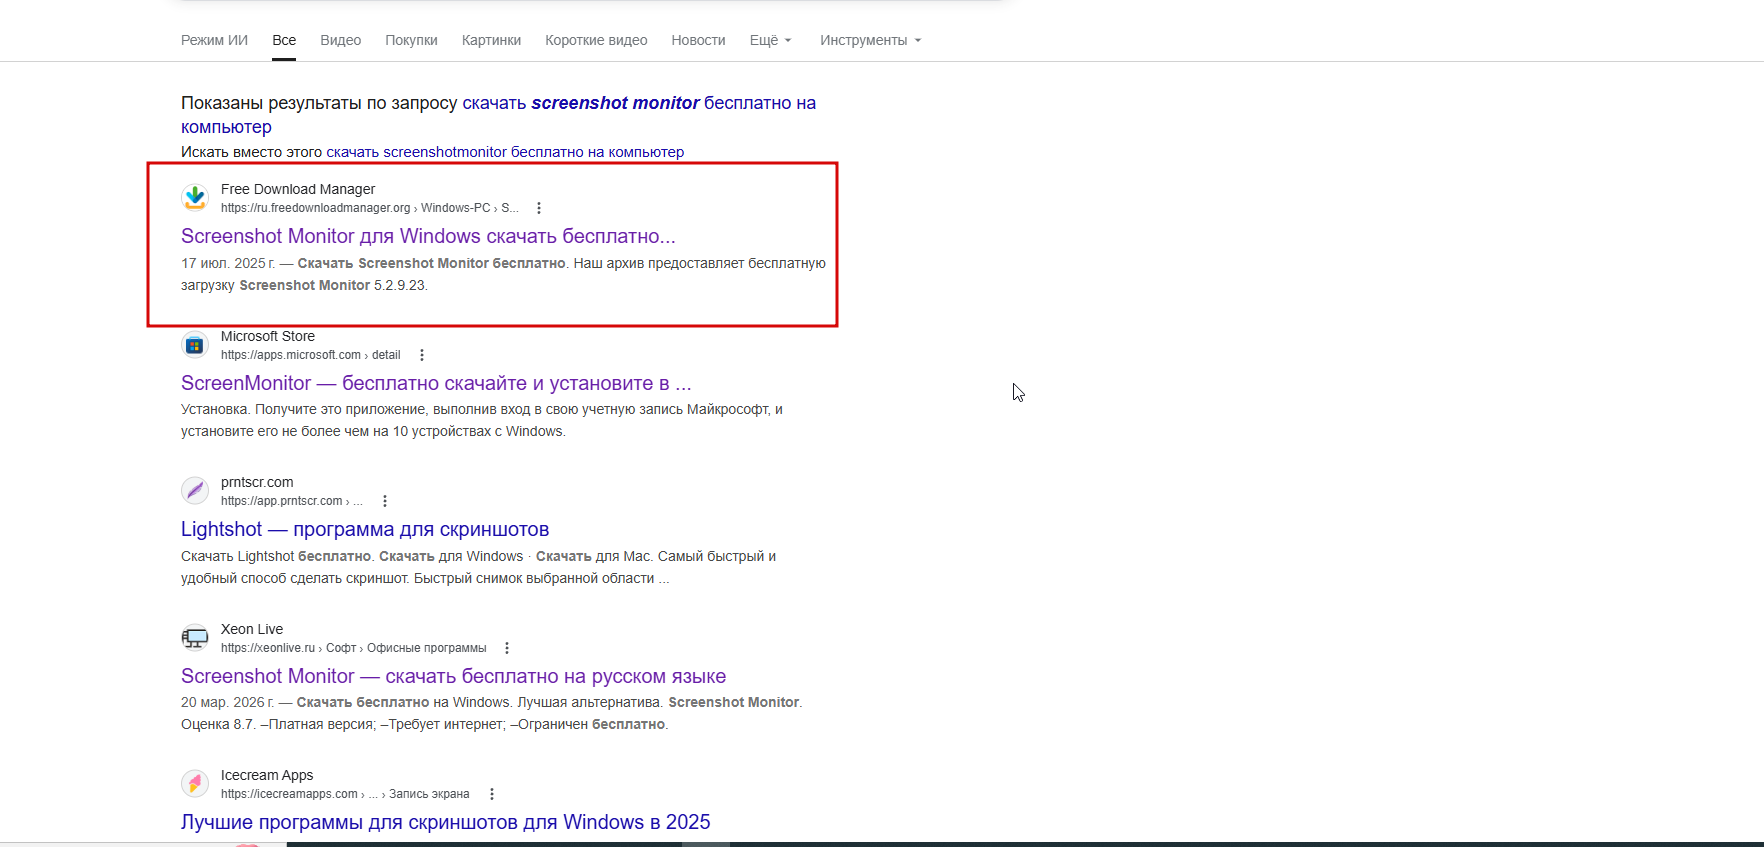Click the prntscr.com site name
The width and height of the screenshot is (1764, 847).
point(257,482)
